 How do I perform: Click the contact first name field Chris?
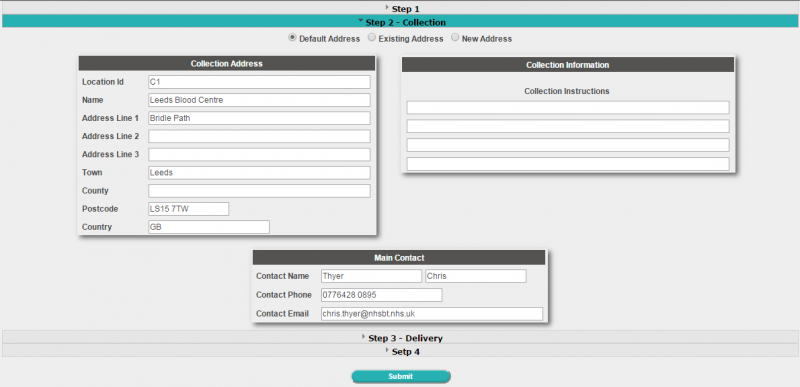pos(476,276)
